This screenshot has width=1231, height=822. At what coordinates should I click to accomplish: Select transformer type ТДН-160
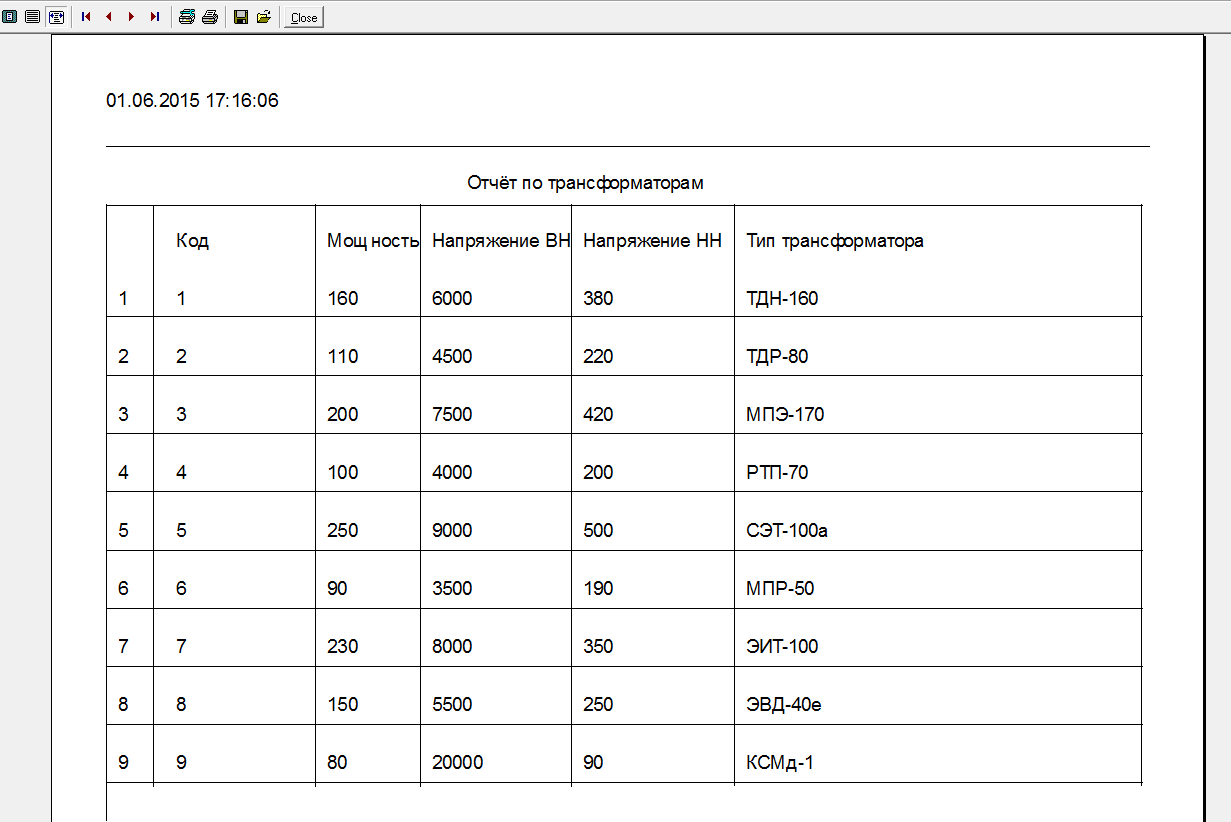click(782, 298)
